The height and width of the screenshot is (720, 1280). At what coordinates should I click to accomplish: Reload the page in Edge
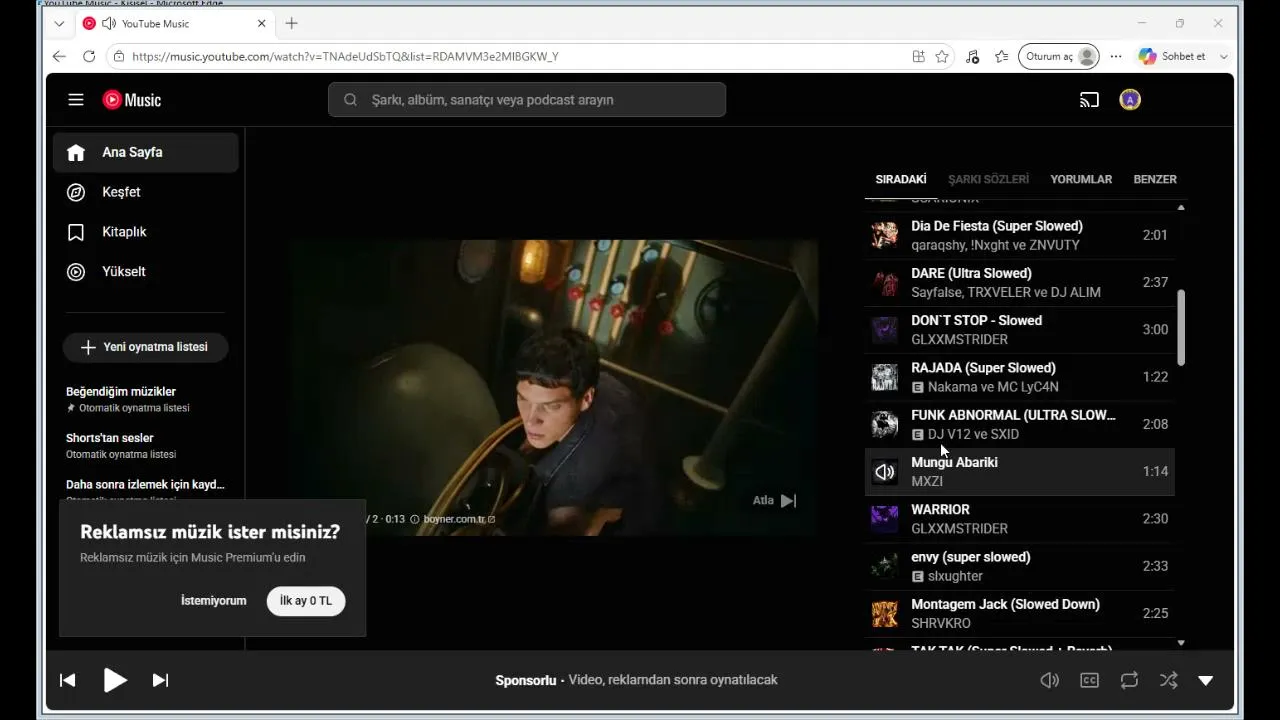(x=89, y=57)
